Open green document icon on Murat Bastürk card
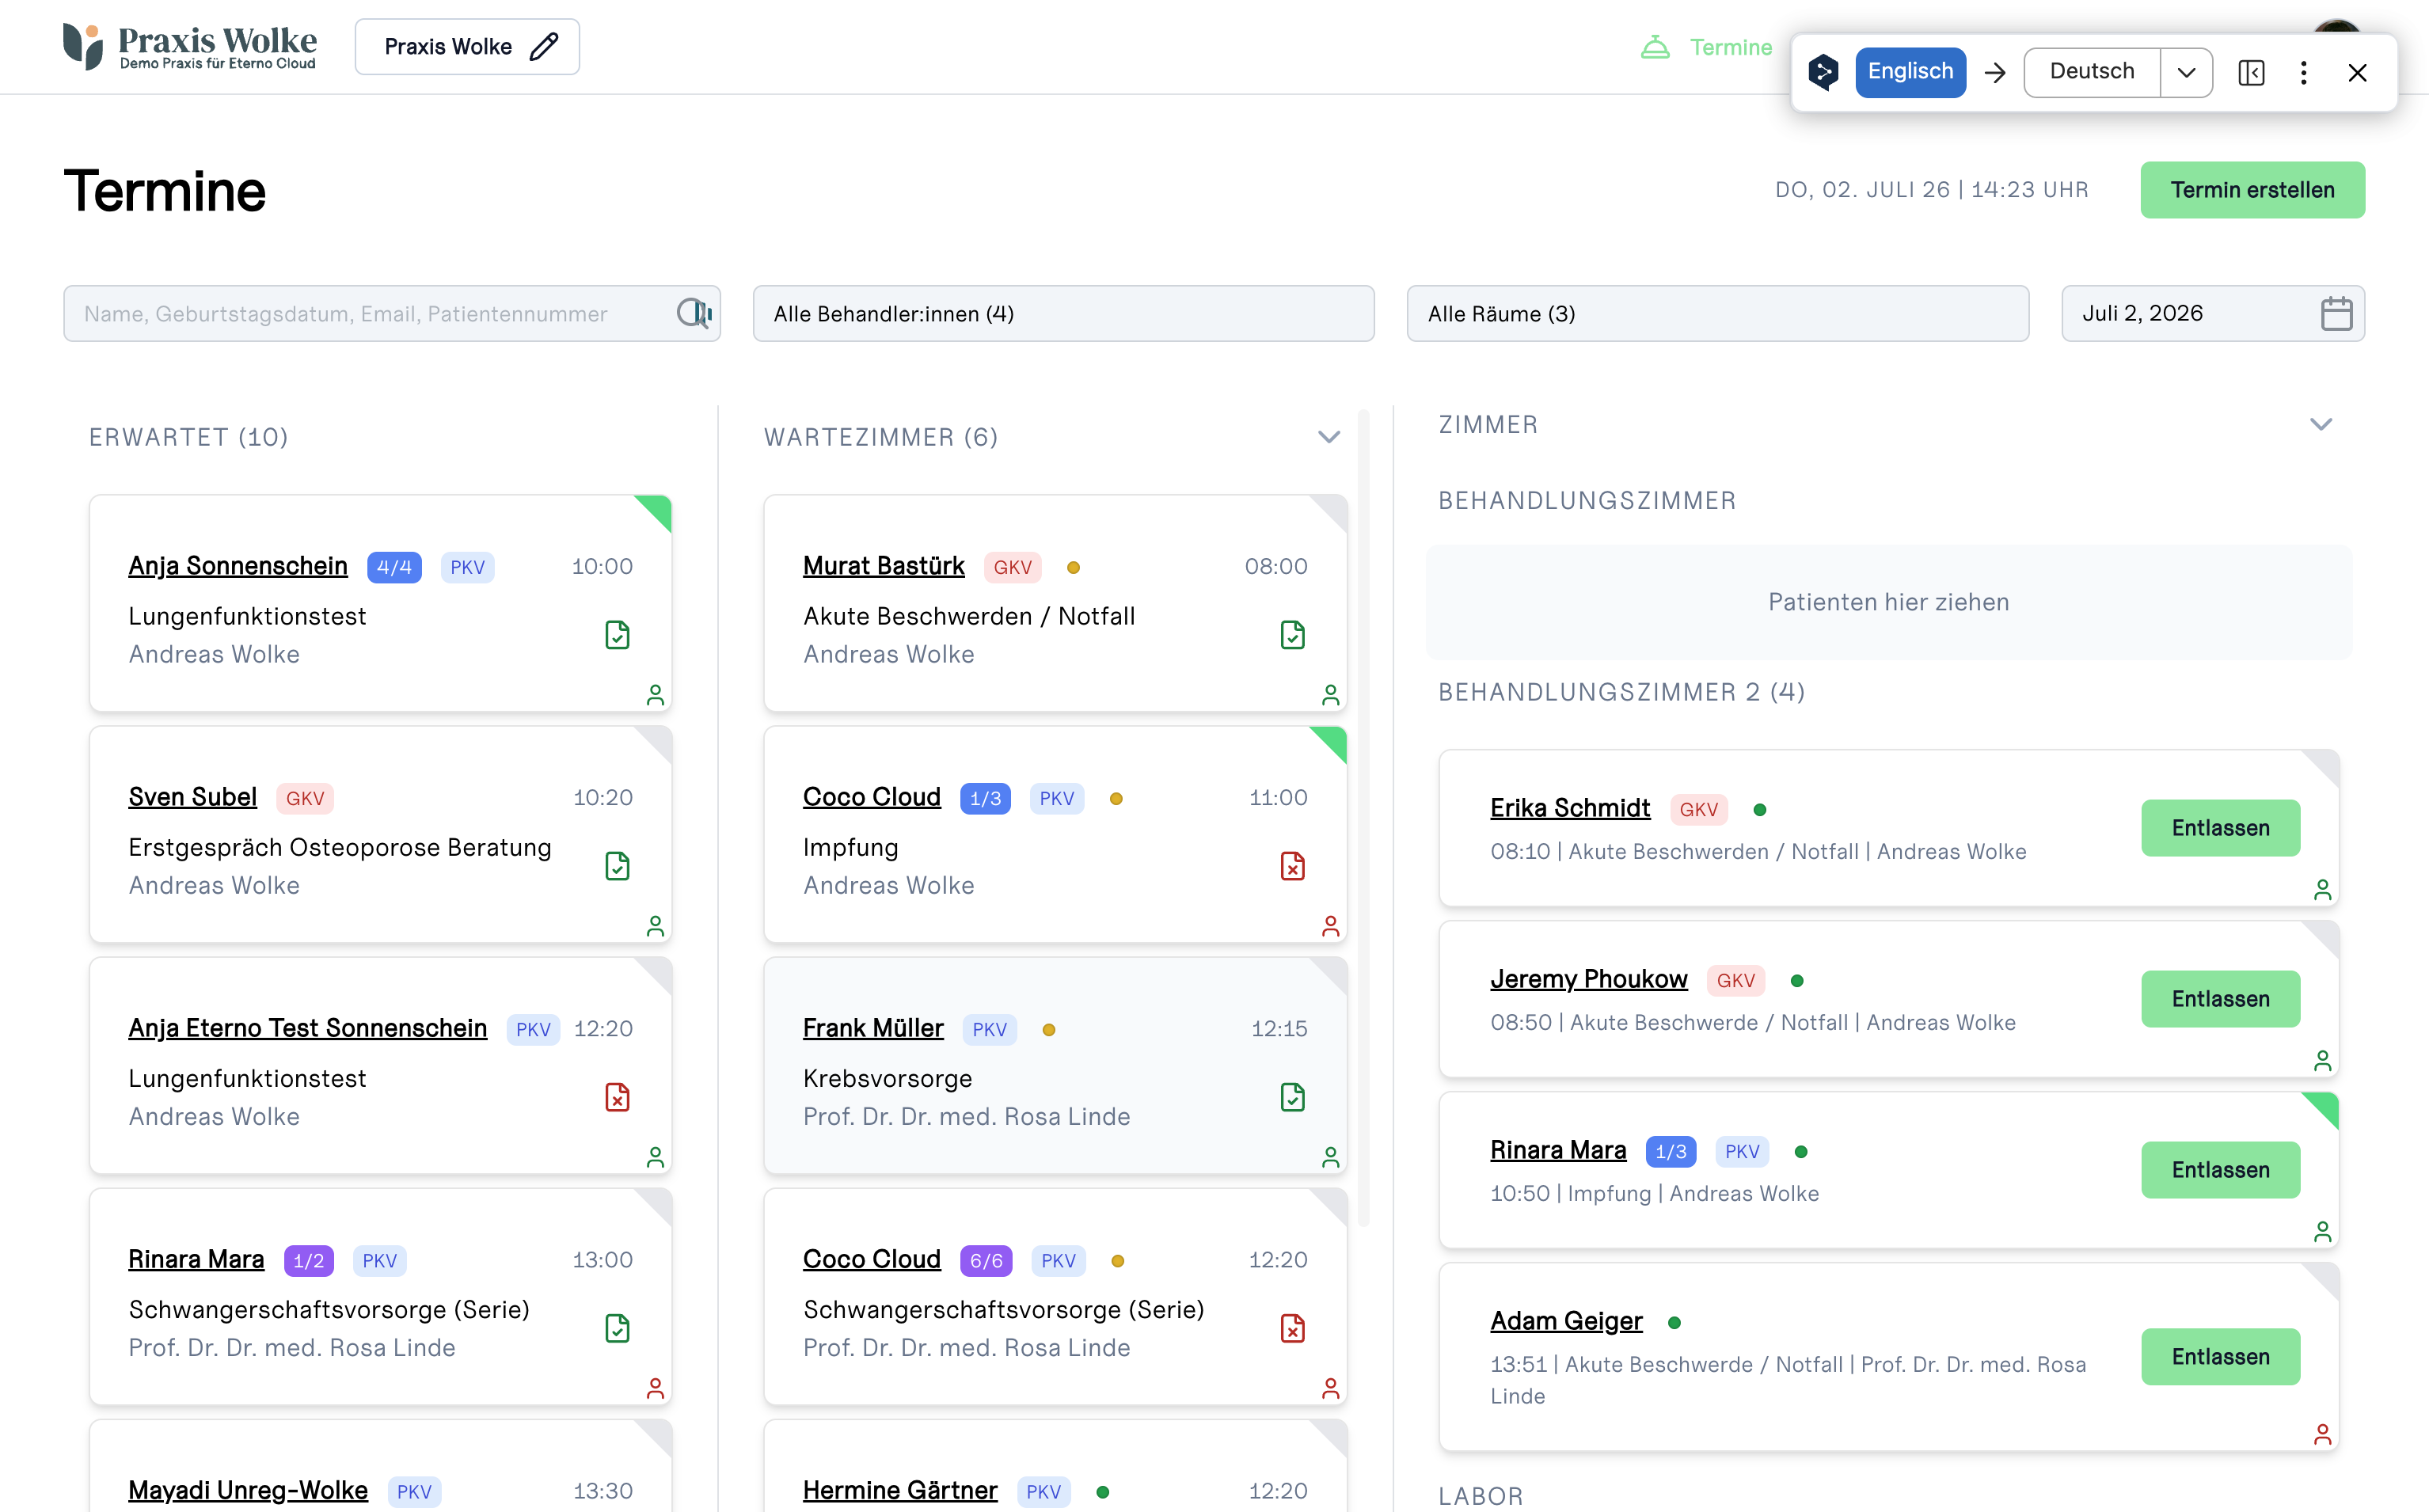 point(1293,635)
